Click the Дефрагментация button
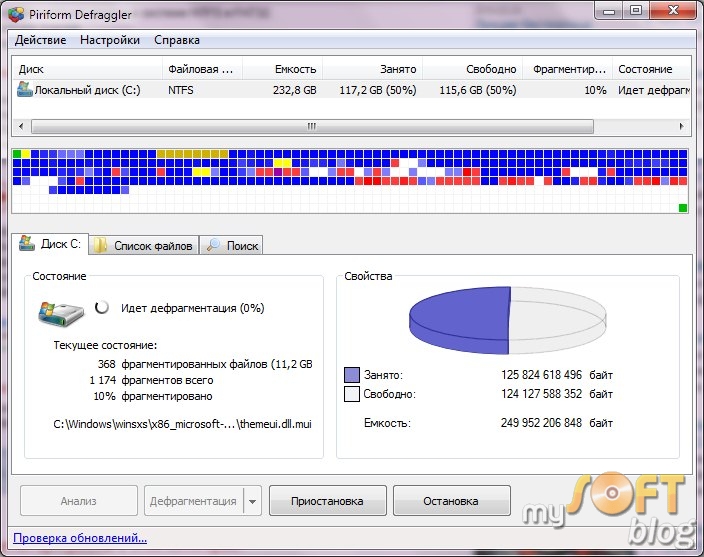 [193, 500]
